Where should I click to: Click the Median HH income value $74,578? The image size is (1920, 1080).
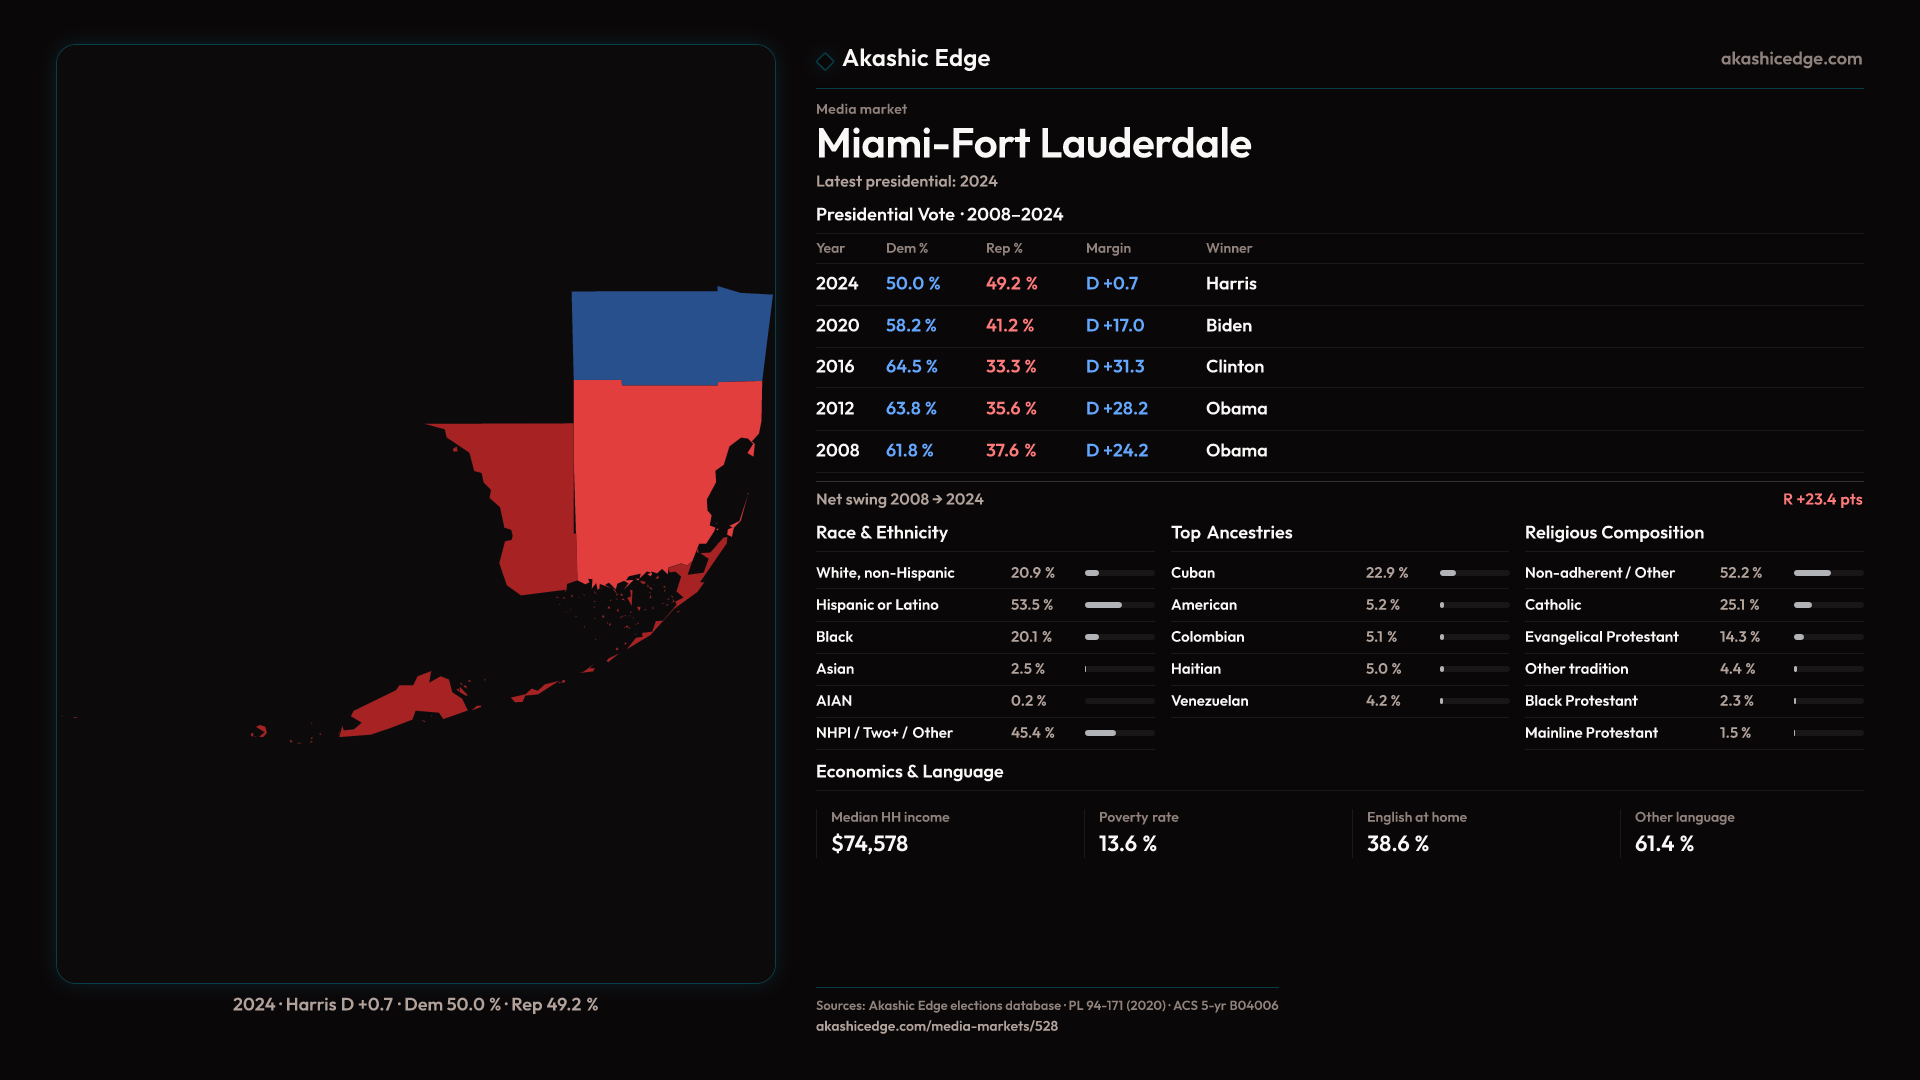(x=869, y=844)
